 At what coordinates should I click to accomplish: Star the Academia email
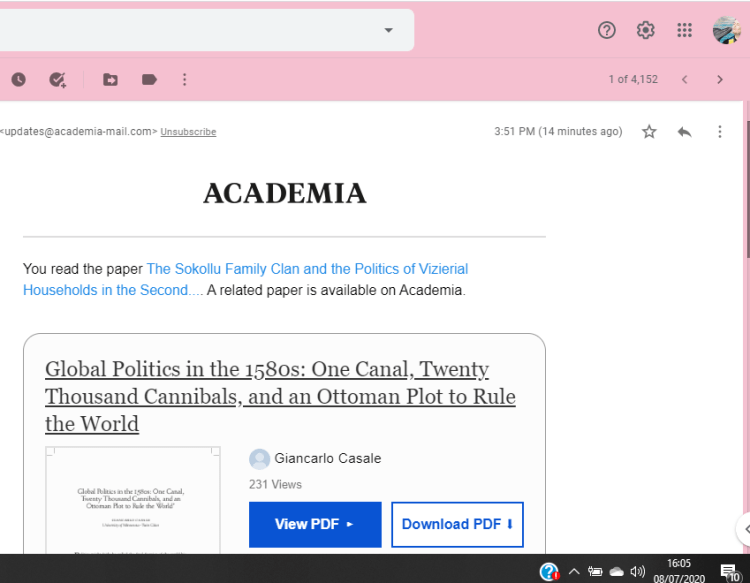coord(649,132)
